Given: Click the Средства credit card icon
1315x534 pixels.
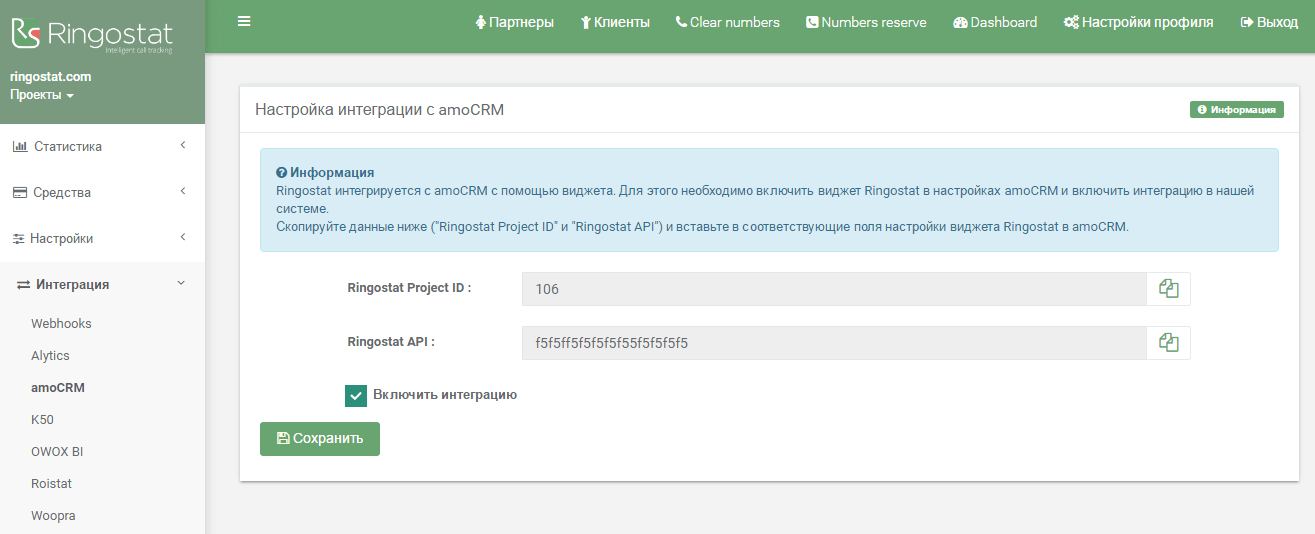Looking at the screenshot, I should pos(20,193).
